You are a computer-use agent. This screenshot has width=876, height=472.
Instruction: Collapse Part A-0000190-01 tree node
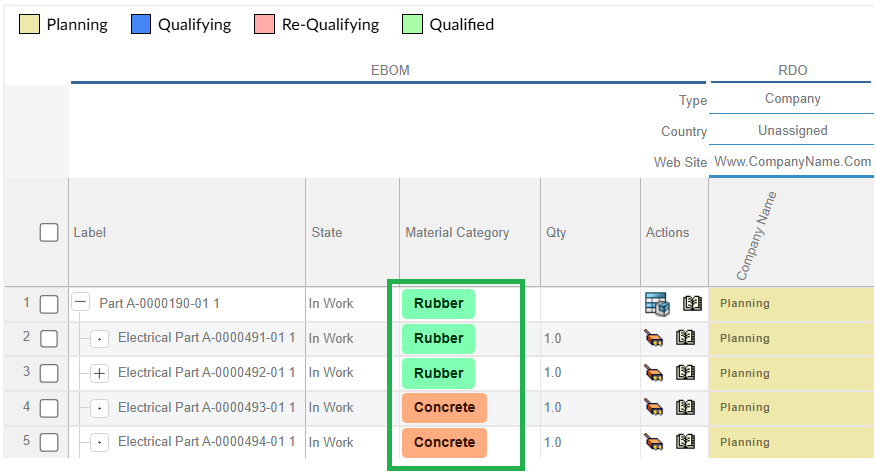(82, 303)
